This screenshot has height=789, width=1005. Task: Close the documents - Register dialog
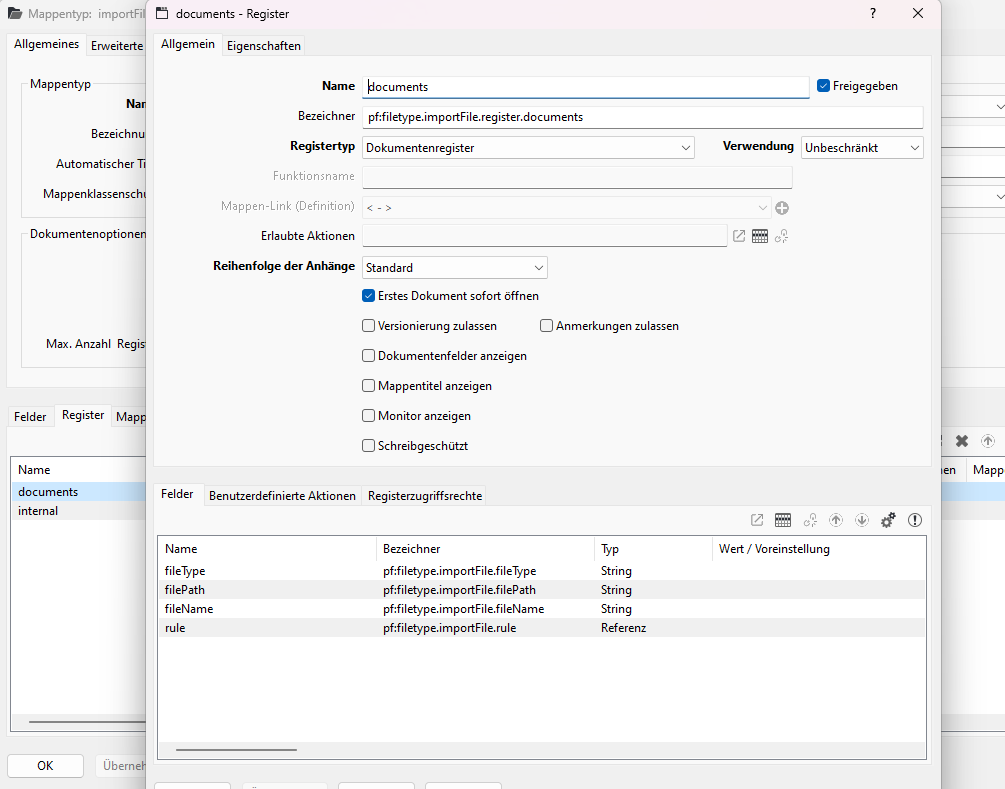click(x=918, y=13)
